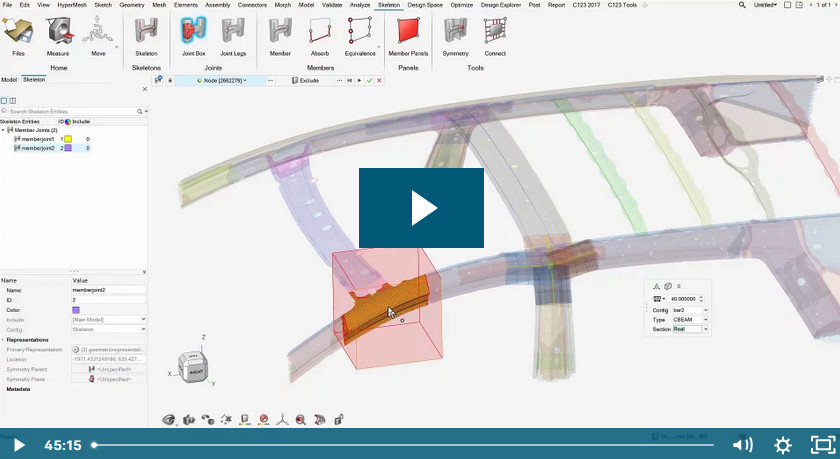Mute the video using speaker icon
840x459 pixels.
[742, 445]
